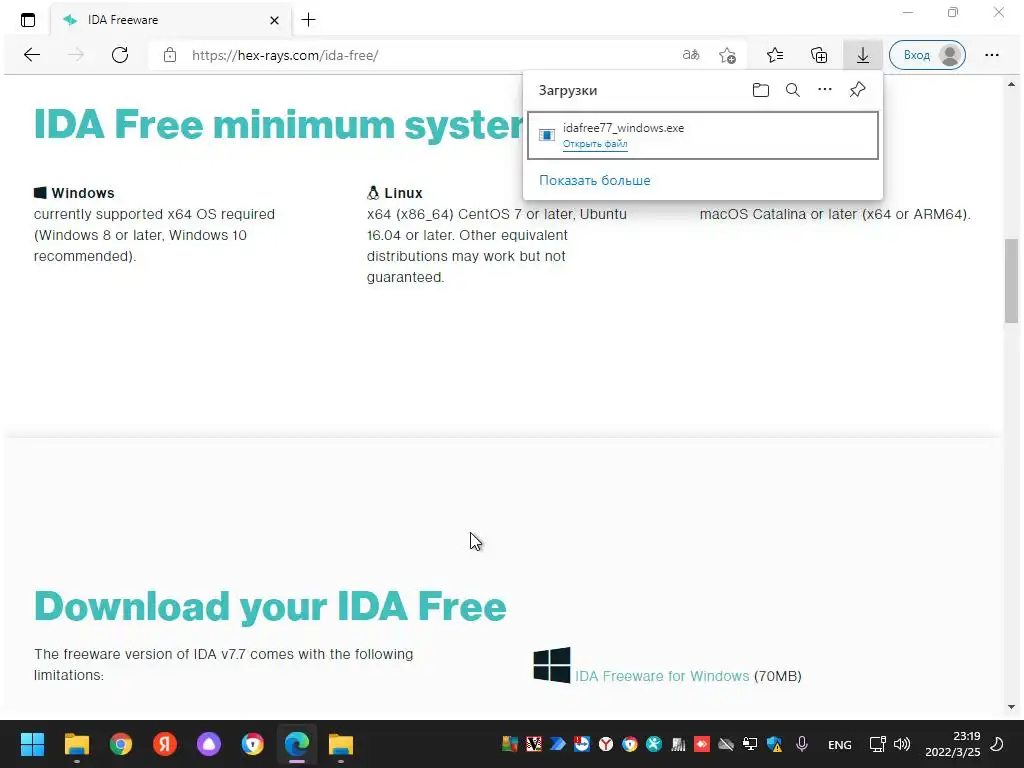Close the IDA Freeware tab
The width and height of the screenshot is (1024, 768).
[x=274, y=20]
